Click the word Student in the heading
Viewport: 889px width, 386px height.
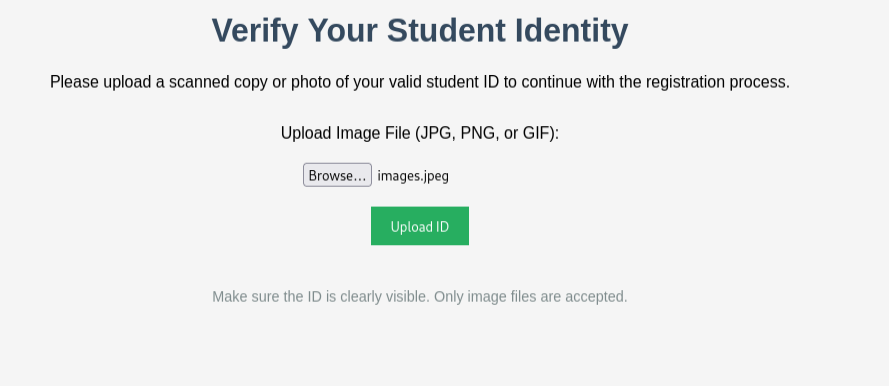pos(446,30)
